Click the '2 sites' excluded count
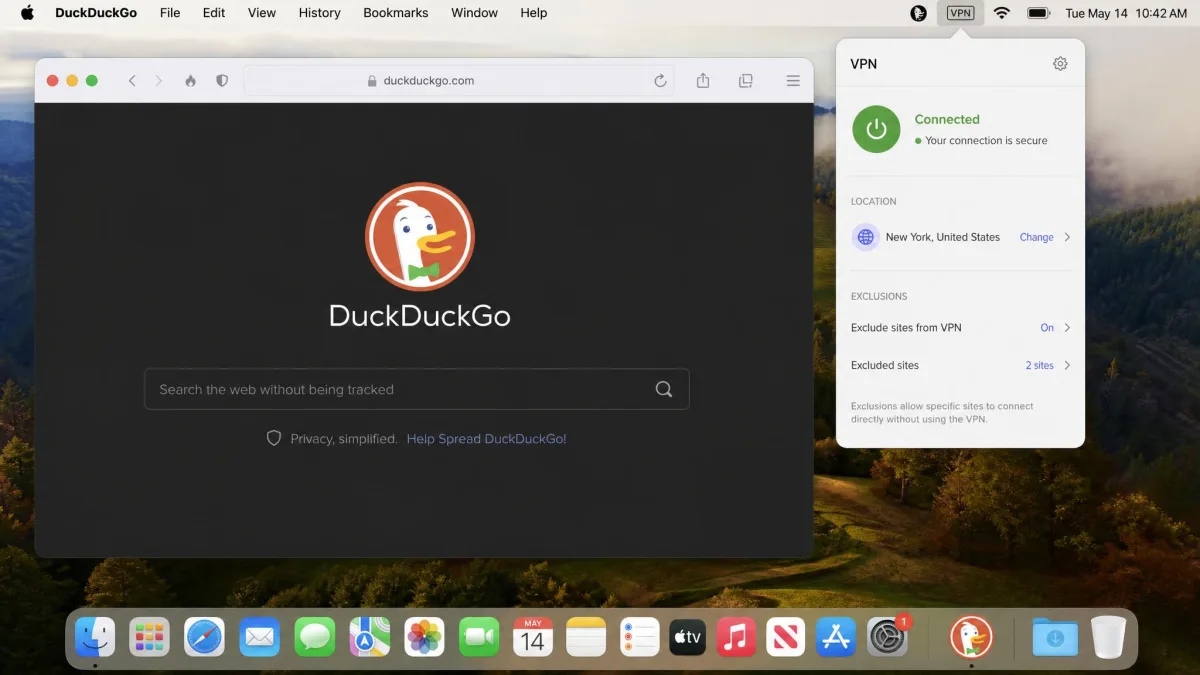Viewport: 1200px width, 675px height. tap(1039, 365)
